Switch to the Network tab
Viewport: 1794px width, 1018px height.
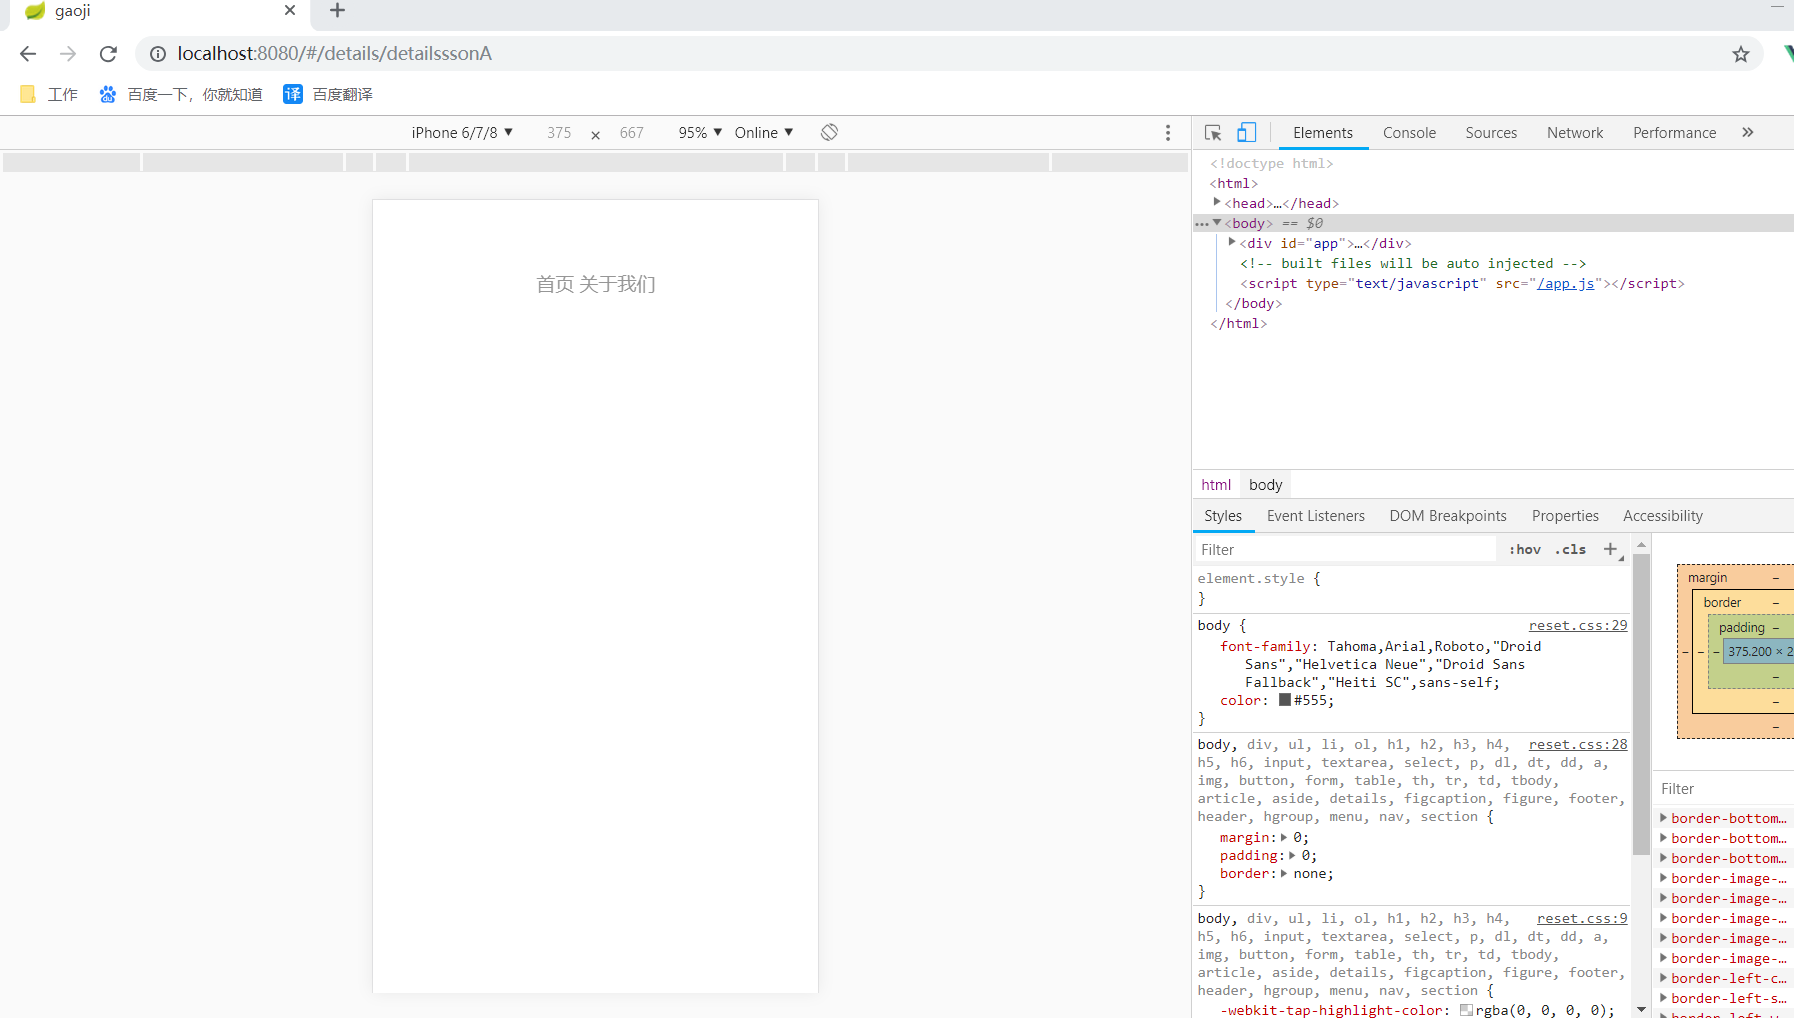coord(1575,133)
